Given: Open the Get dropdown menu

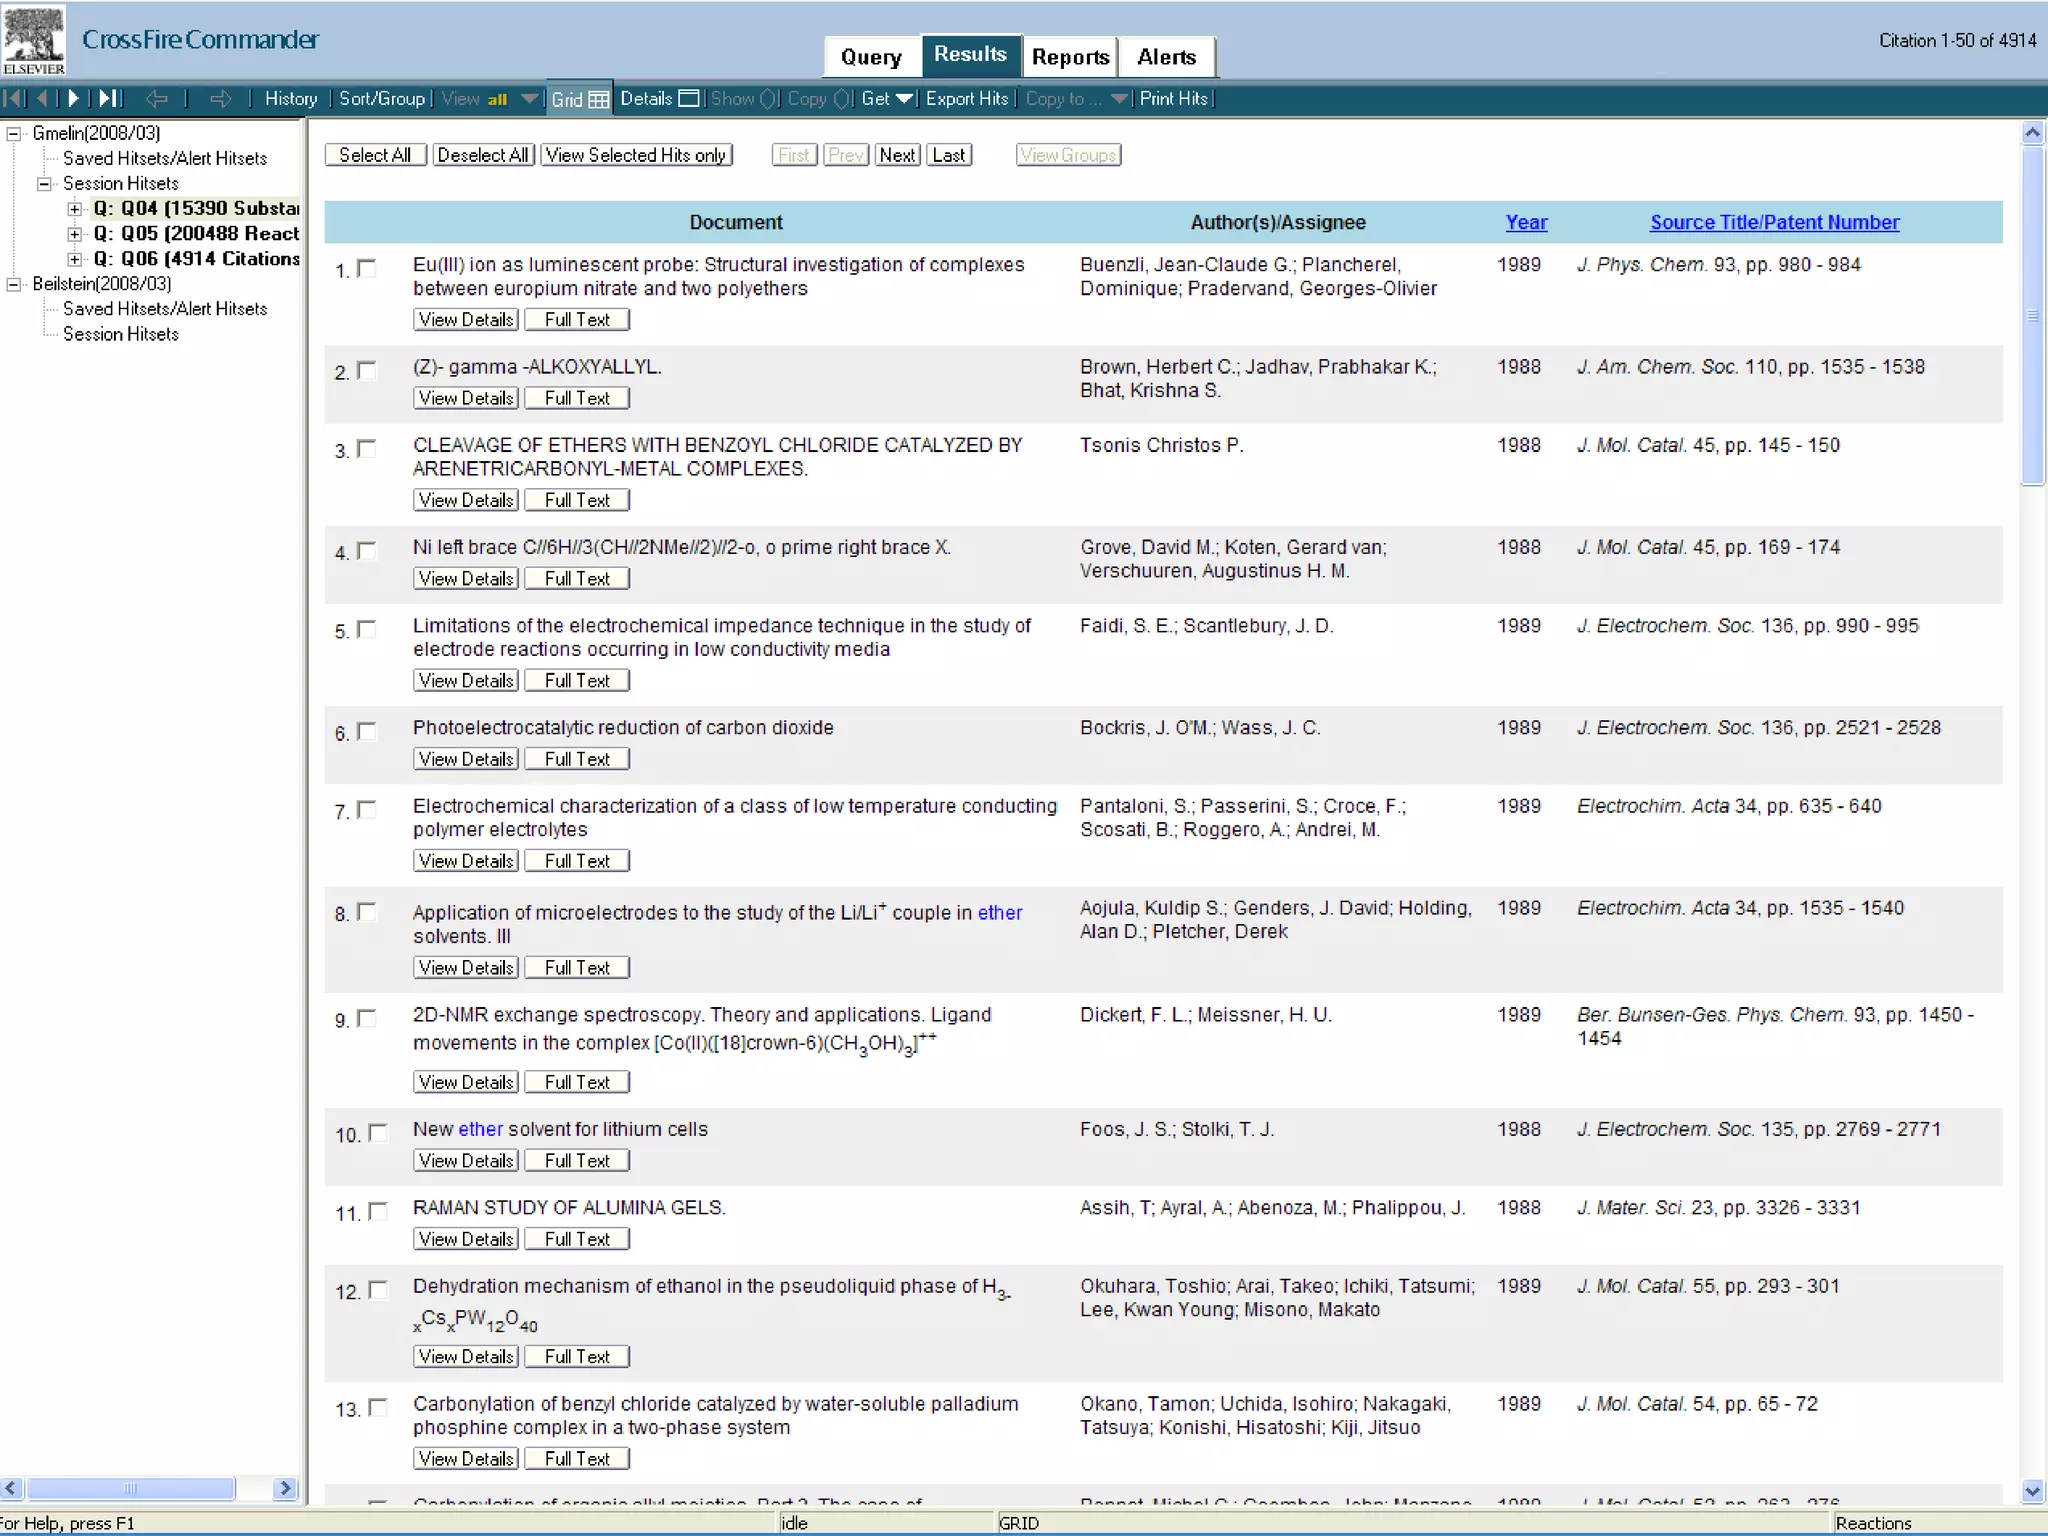Looking at the screenshot, I should 887,98.
